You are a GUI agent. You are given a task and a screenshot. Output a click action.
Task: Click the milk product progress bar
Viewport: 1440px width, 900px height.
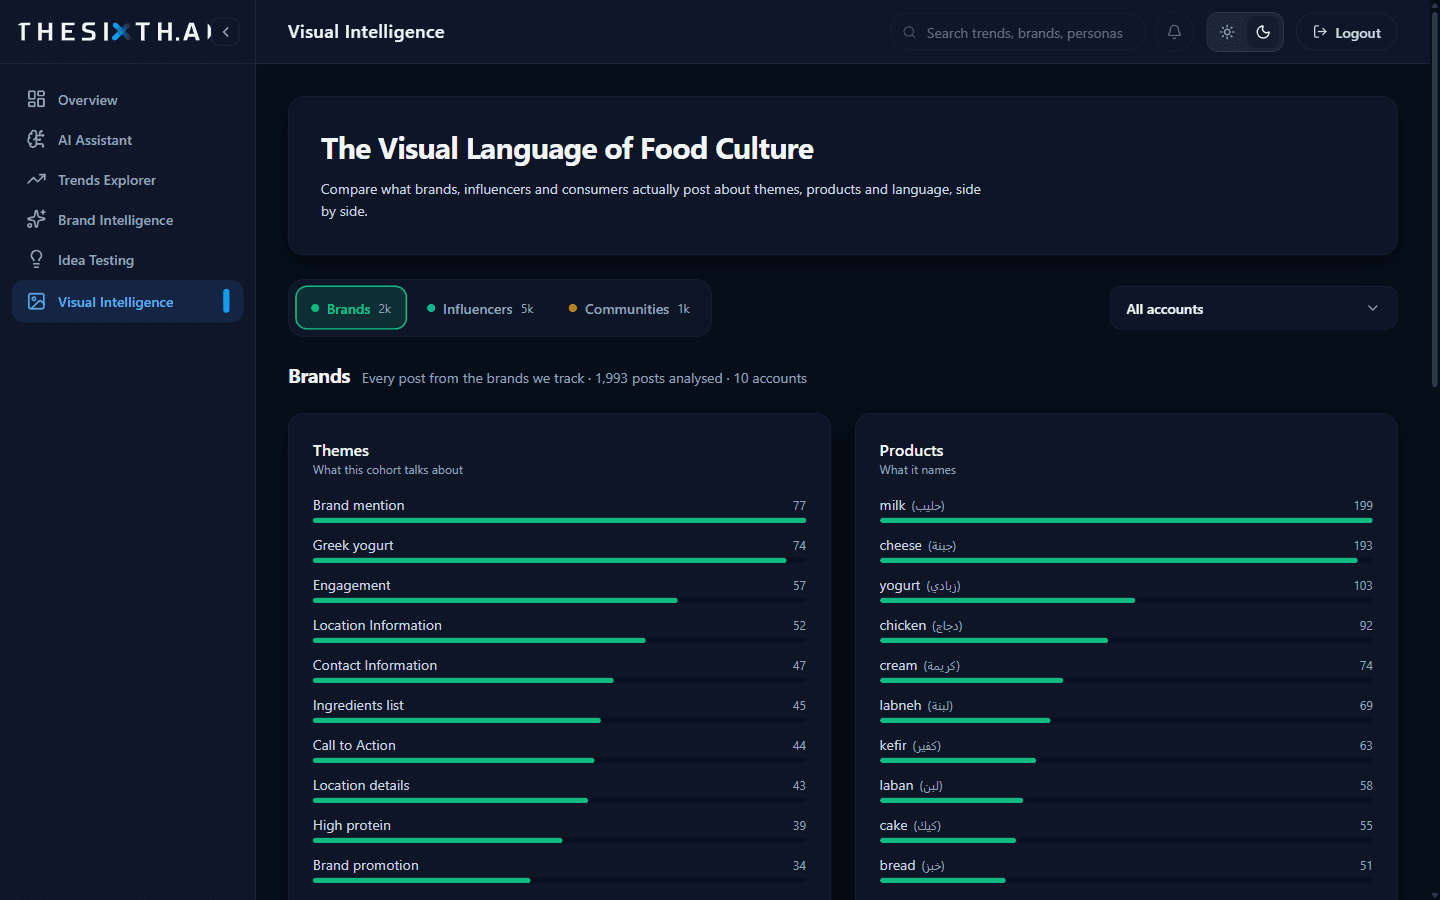pyautogui.click(x=1126, y=520)
